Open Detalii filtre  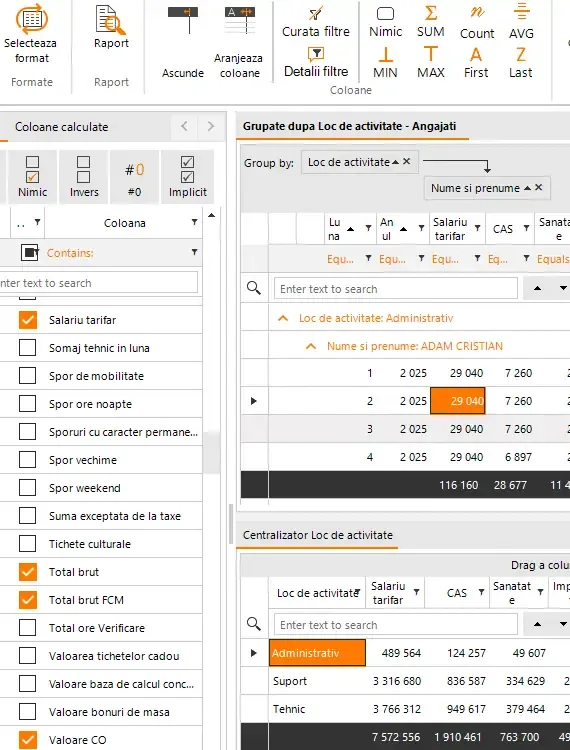316,63
